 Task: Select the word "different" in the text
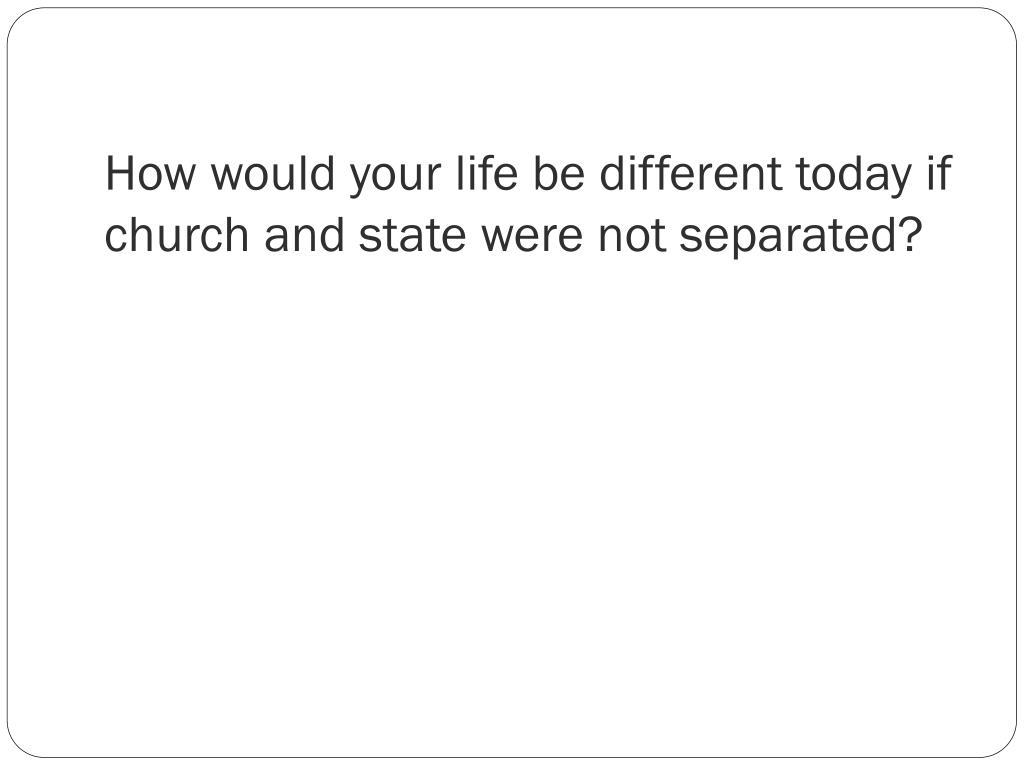[x=690, y=172]
